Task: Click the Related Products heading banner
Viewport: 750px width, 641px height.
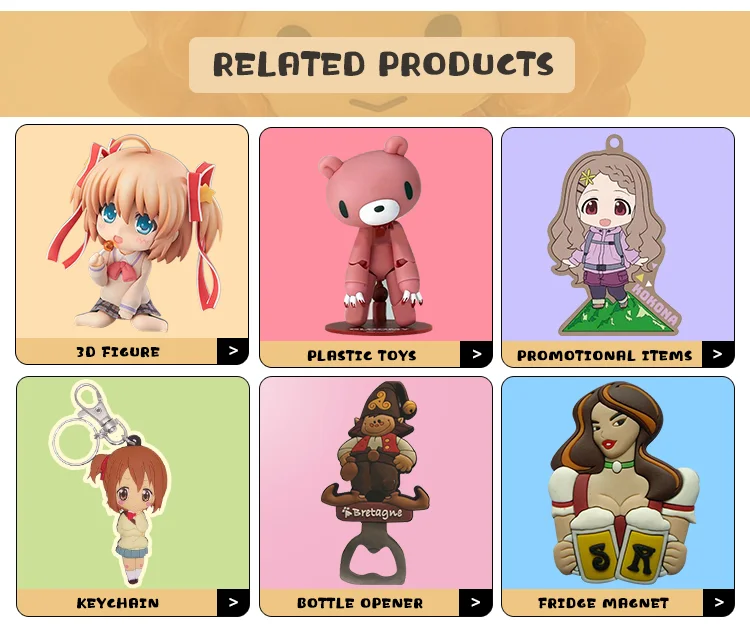Action: tap(382, 65)
